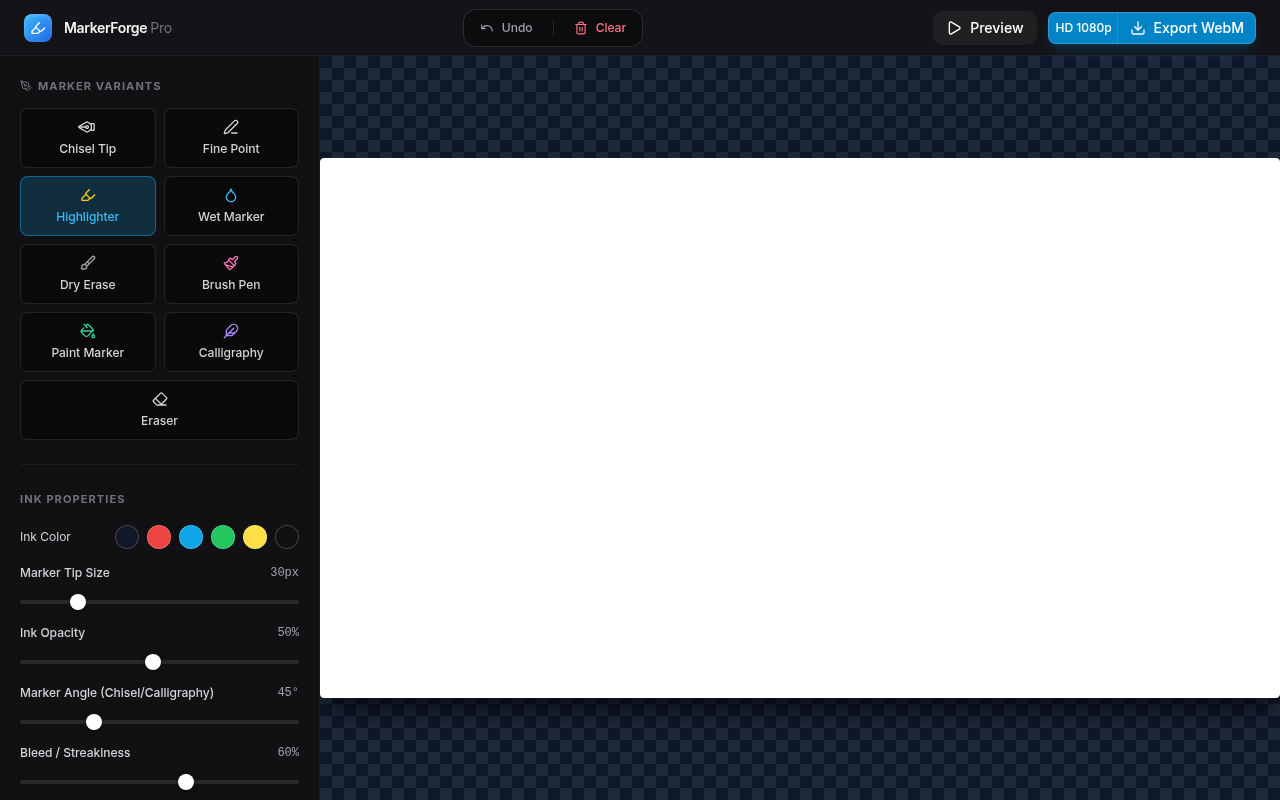
Task: Click the 50% opacity value
Action: pos(288,632)
